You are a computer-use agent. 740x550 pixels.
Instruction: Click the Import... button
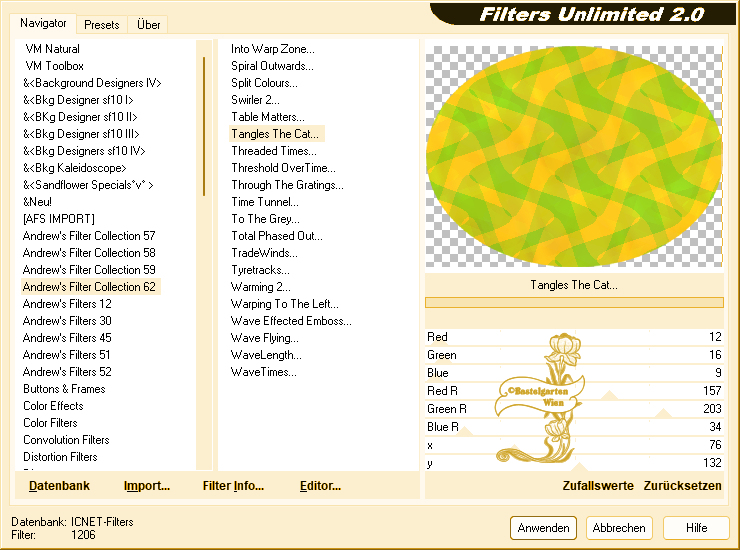[x=147, y=486]
